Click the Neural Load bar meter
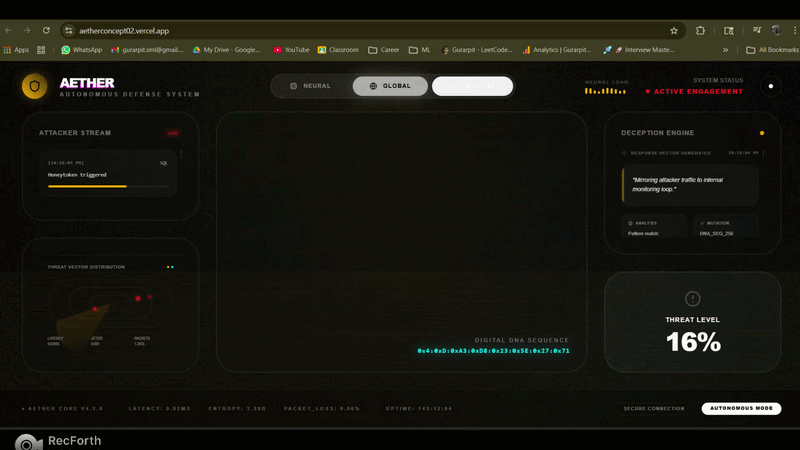800x450 pixels. click(605, 91)
